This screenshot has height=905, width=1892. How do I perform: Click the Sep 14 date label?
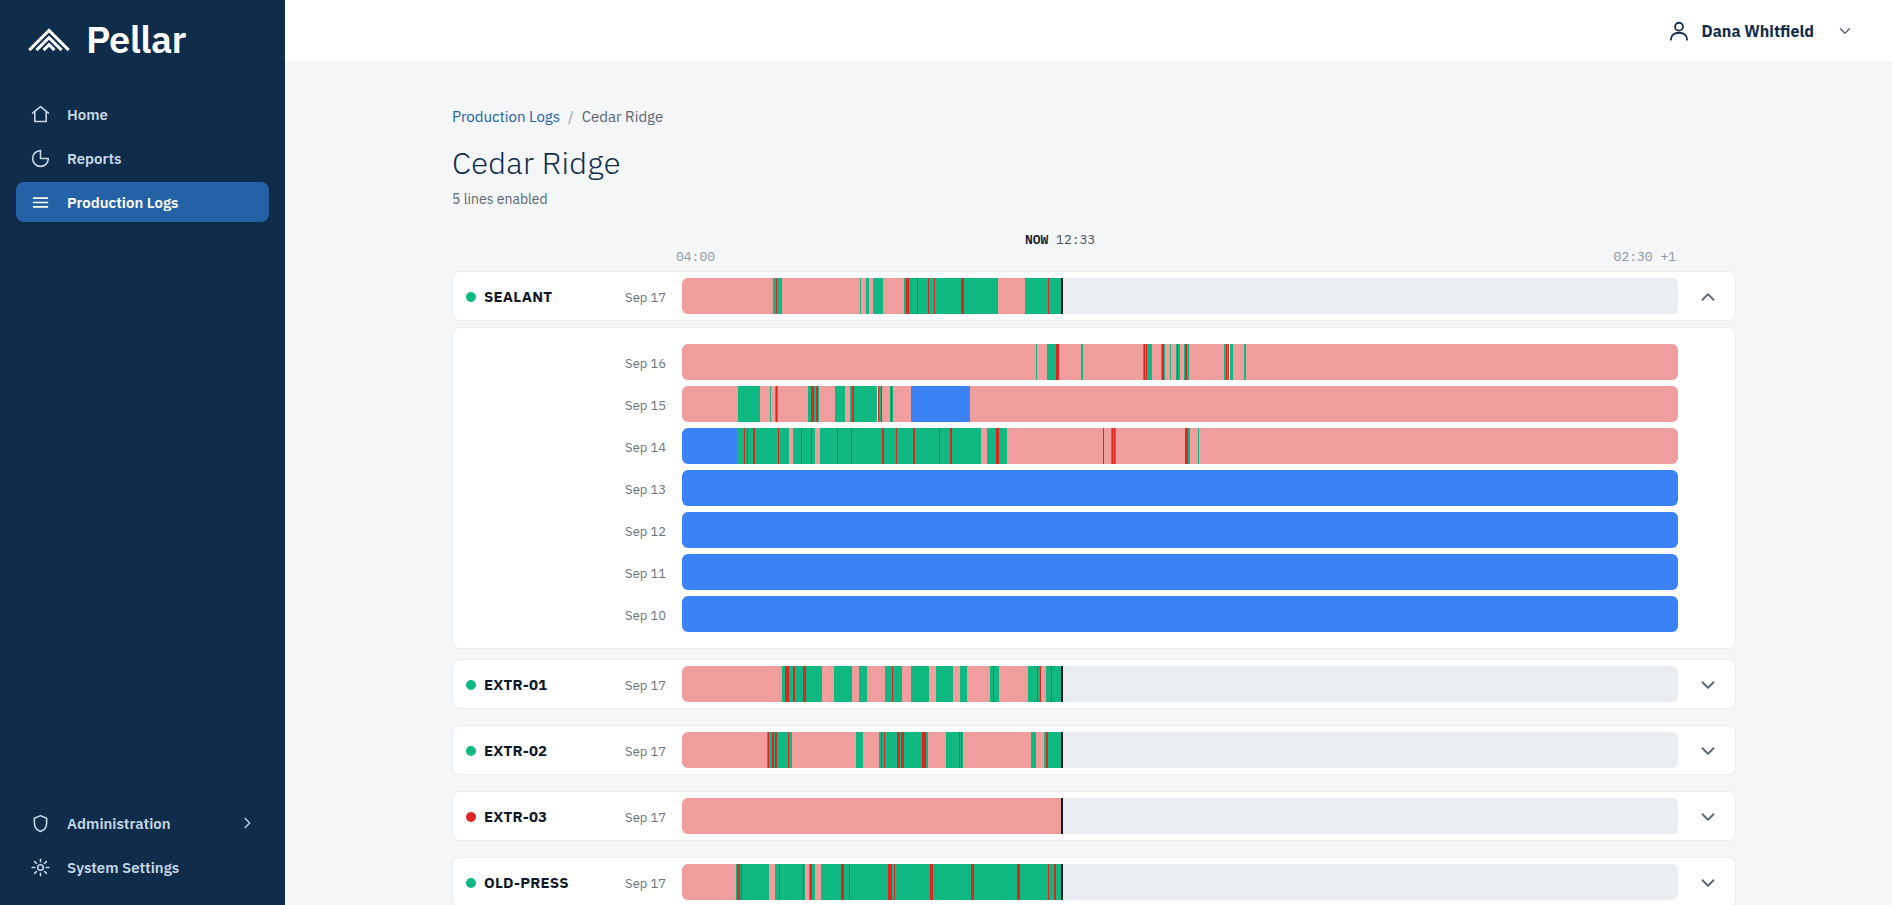[645, 447]
